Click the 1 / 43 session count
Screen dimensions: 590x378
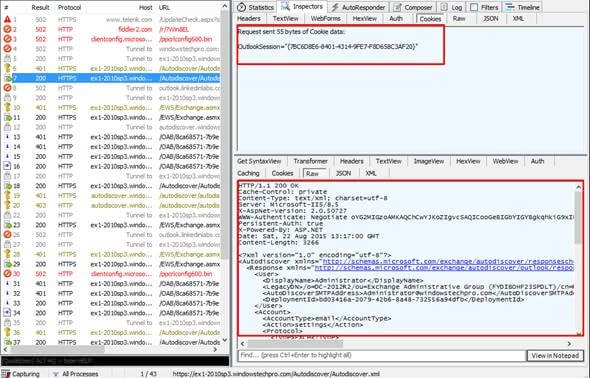coord(148,374)
